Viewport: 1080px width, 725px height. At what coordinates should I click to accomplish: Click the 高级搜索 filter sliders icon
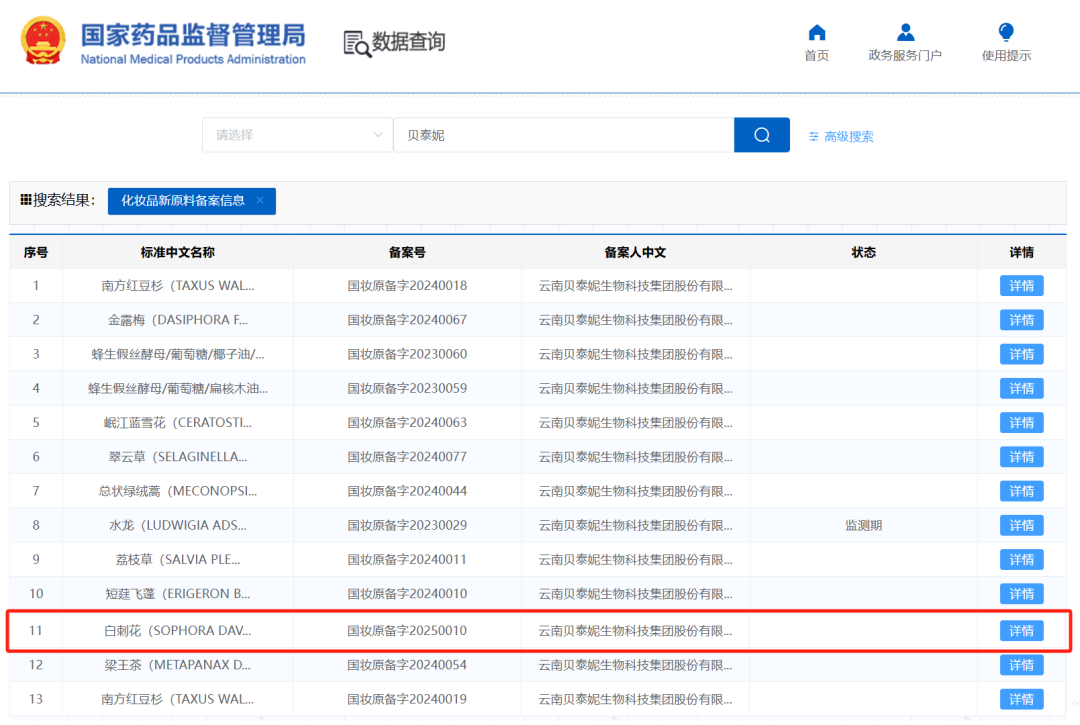[x=813, y=136]
